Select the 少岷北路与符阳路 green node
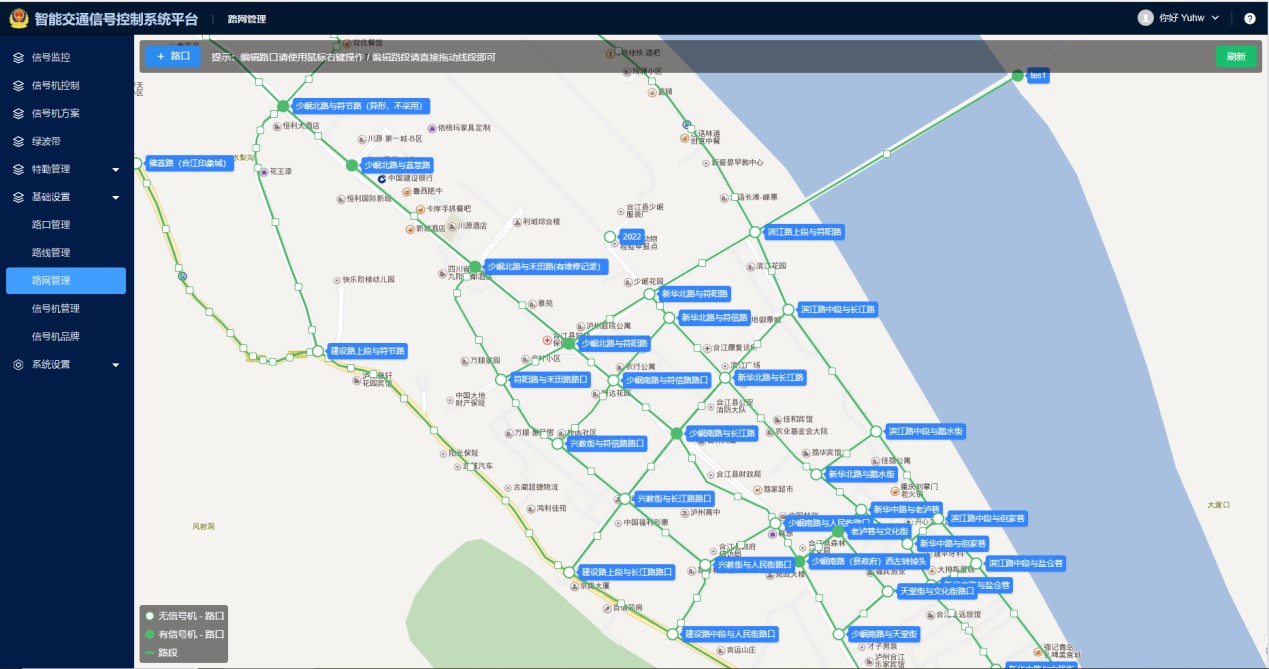The height and width of the screenshot is (669, 1269). pyautogui.click(x=569, y=343)
